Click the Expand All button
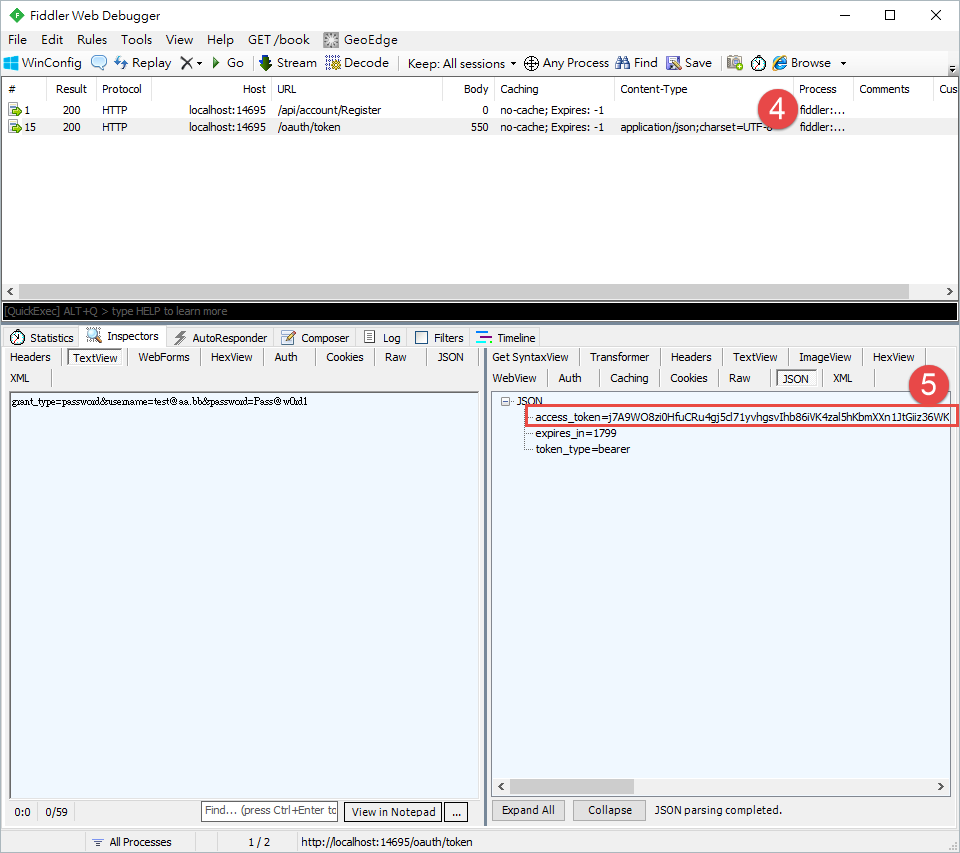960x853 pixels. tap(528, 810)
